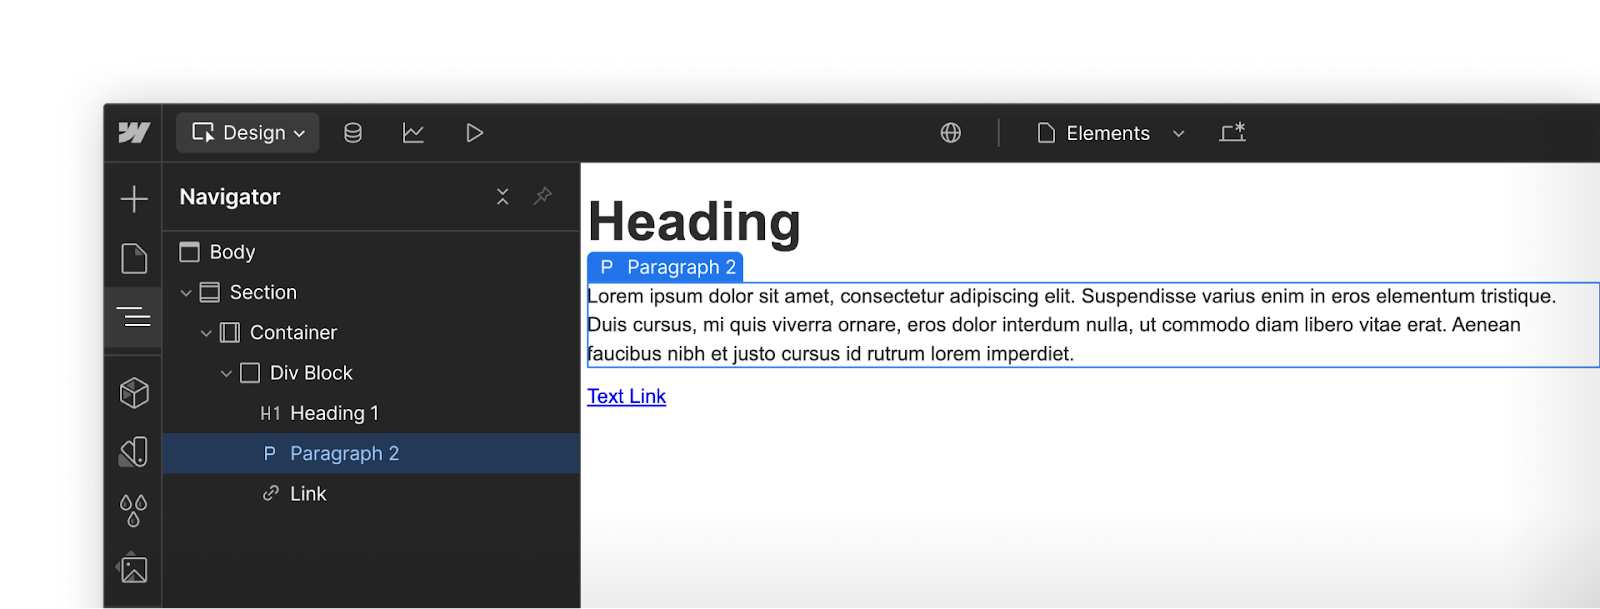Image resolution: width=1600 pixels, height=609 pixels.
Task: Click the chevron beside Elements
Action: click(x=1178, y=134)
